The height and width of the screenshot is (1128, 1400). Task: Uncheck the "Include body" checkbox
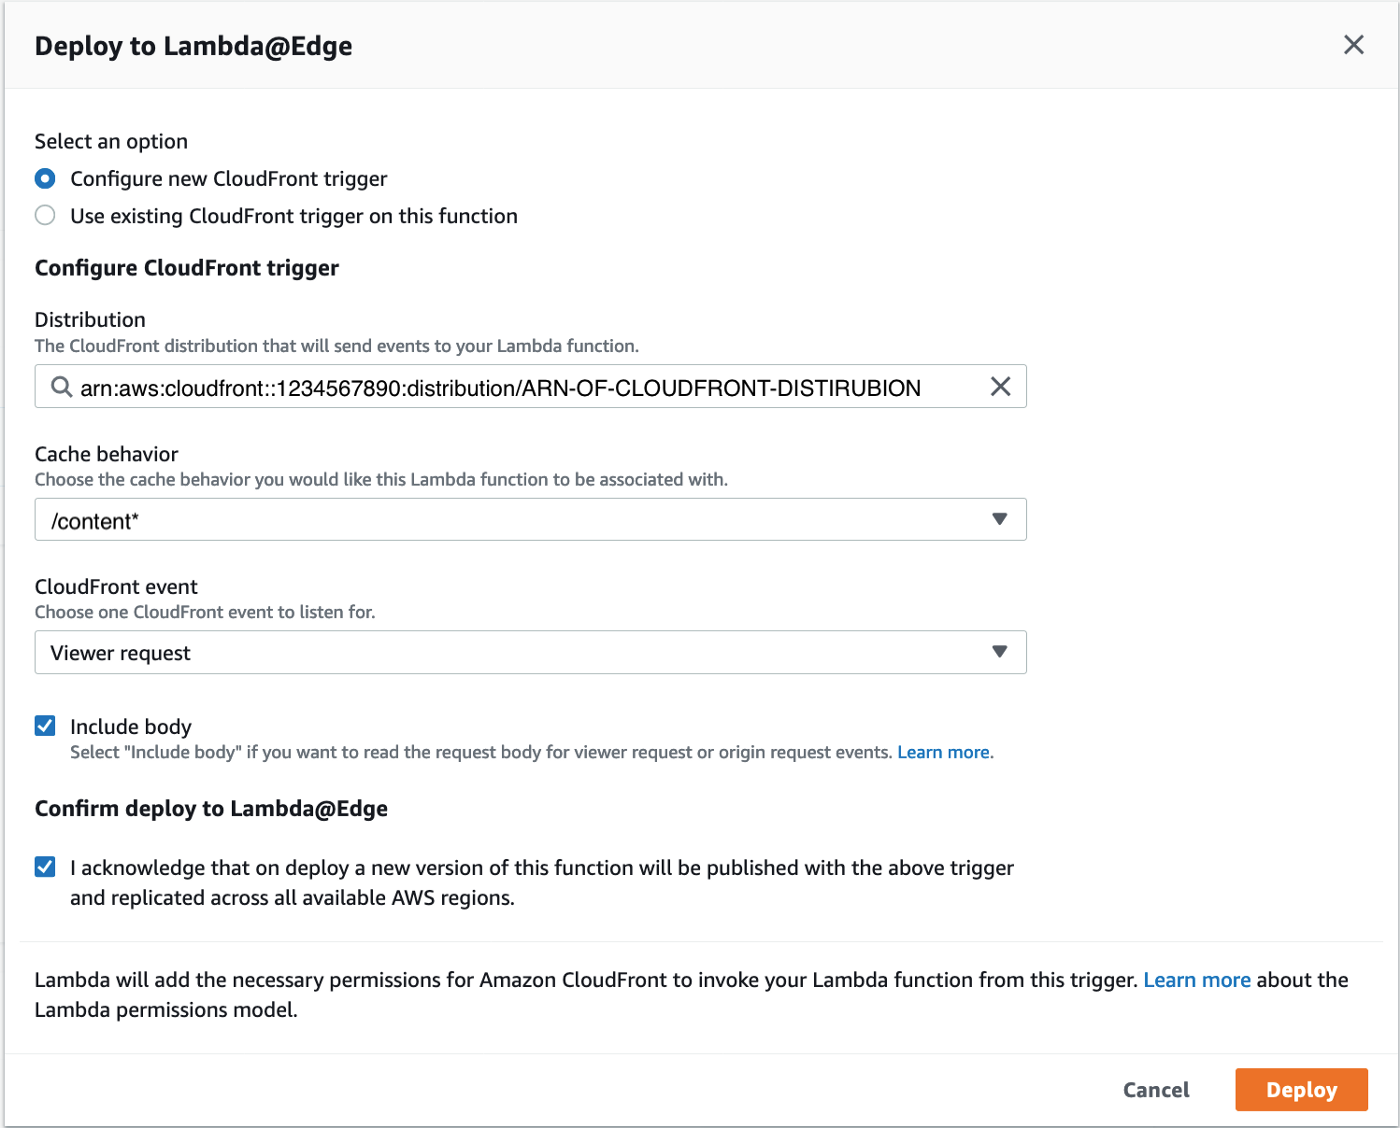tap(44, 725)
